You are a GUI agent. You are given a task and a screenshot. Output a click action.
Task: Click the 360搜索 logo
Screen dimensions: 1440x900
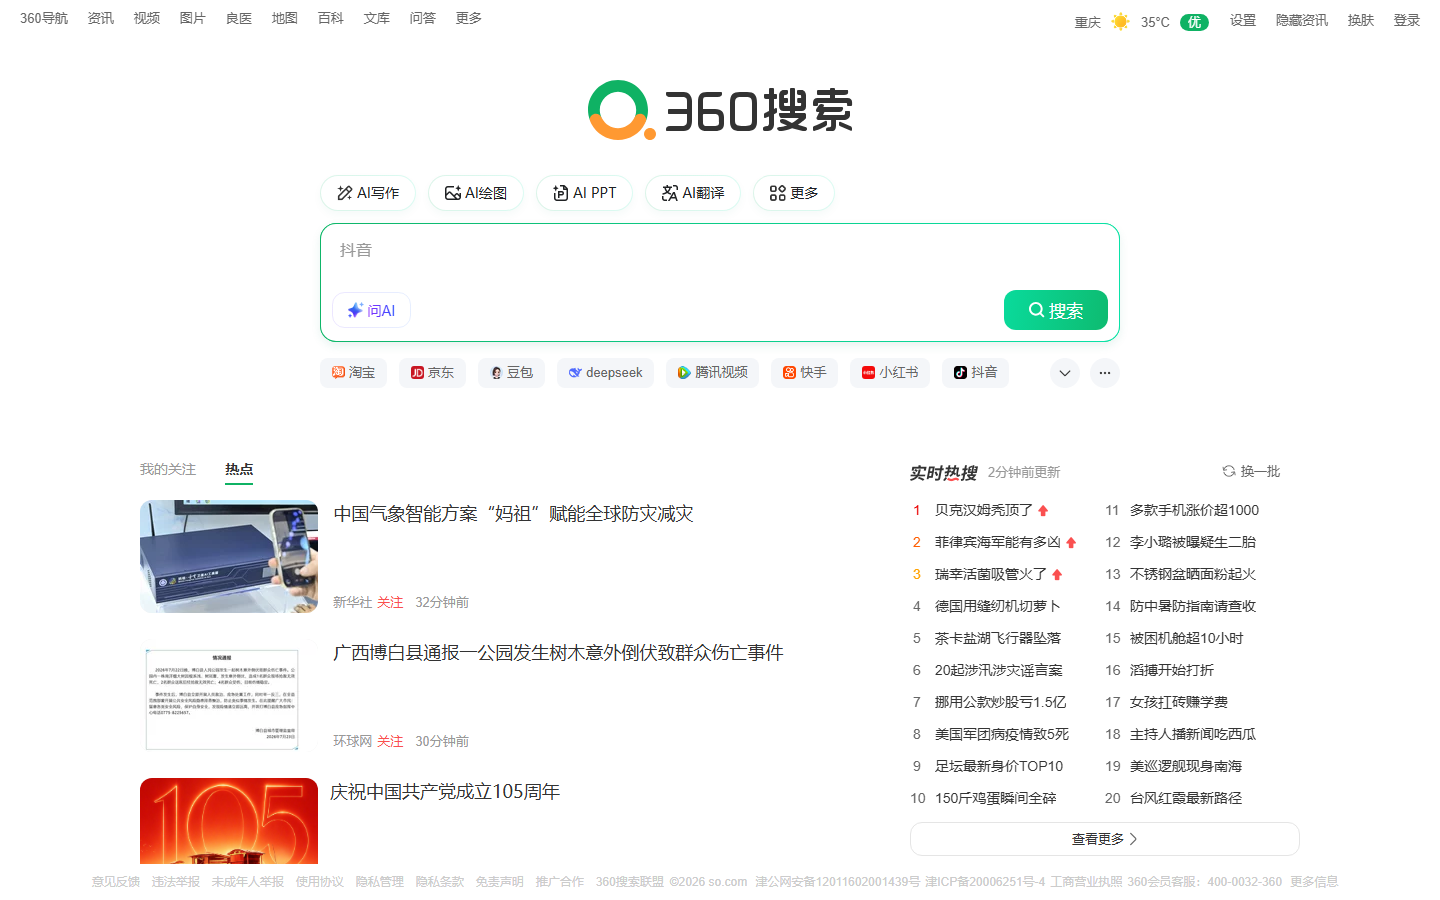720,110
